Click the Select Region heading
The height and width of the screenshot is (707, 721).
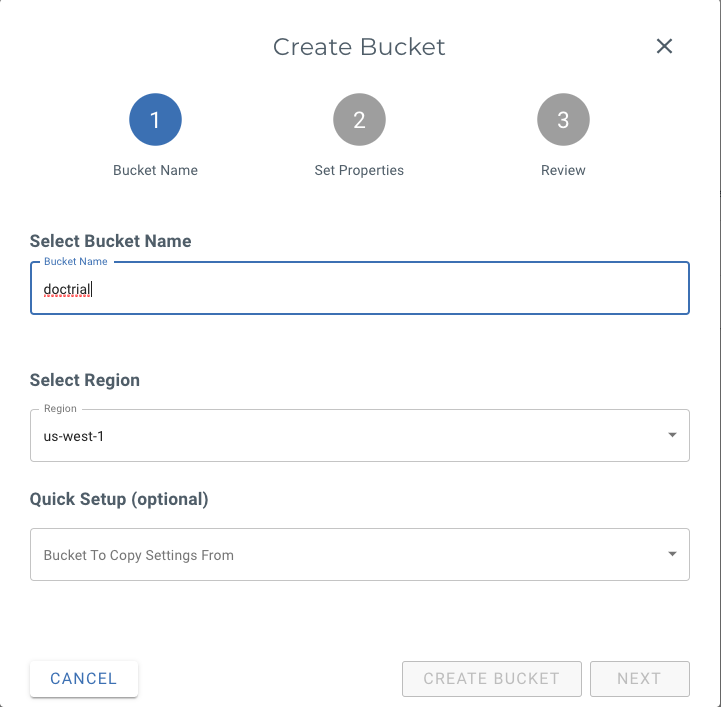click(85, 380)
